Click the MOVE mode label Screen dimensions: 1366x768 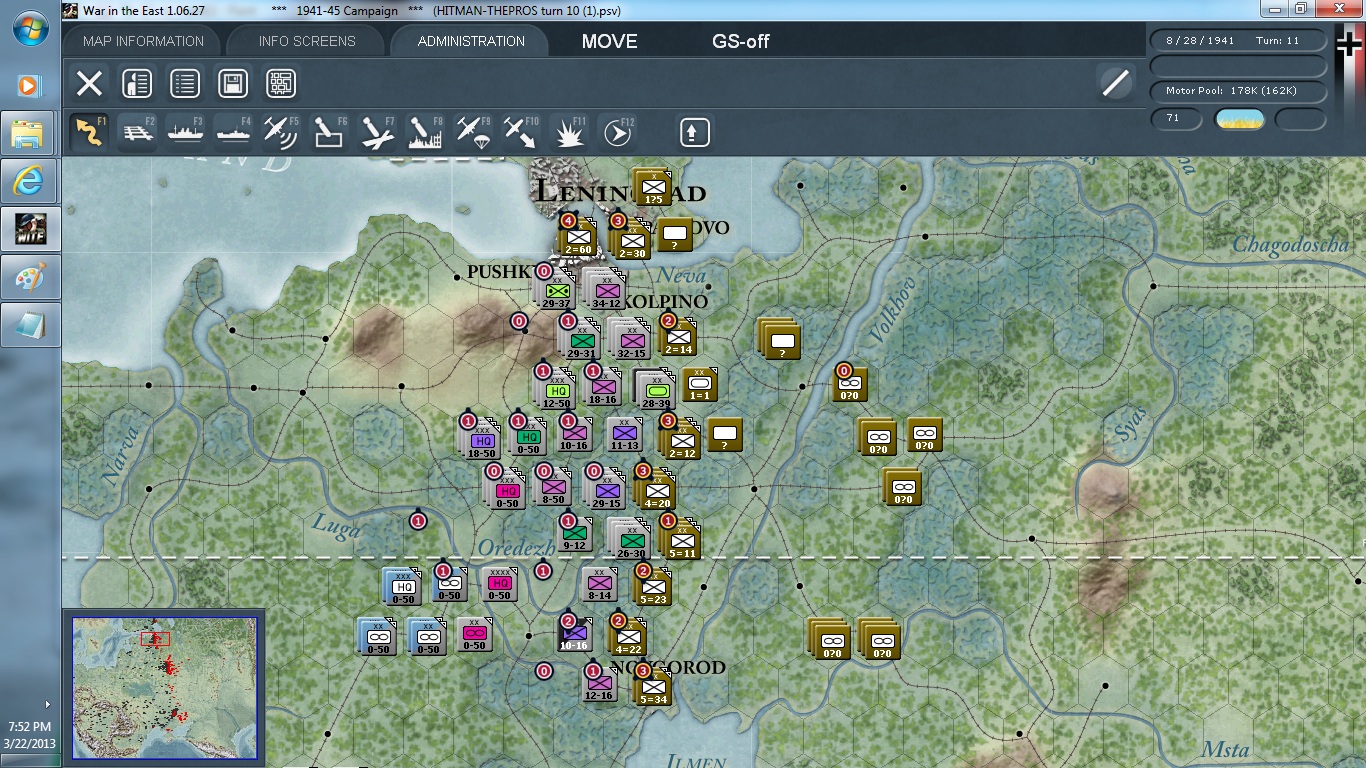[609, 41]
